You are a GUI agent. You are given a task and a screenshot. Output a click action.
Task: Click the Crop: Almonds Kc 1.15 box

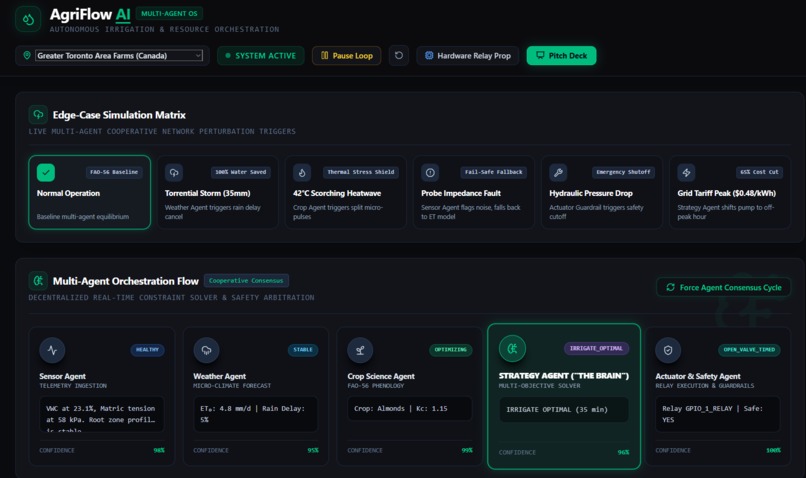(x=410, y=409)
